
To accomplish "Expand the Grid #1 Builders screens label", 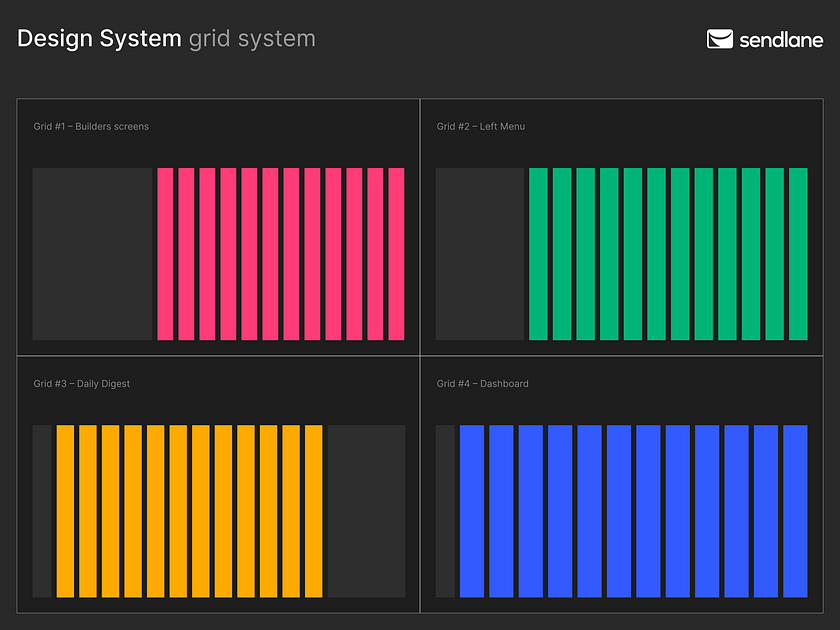I will tap(91, 126).
